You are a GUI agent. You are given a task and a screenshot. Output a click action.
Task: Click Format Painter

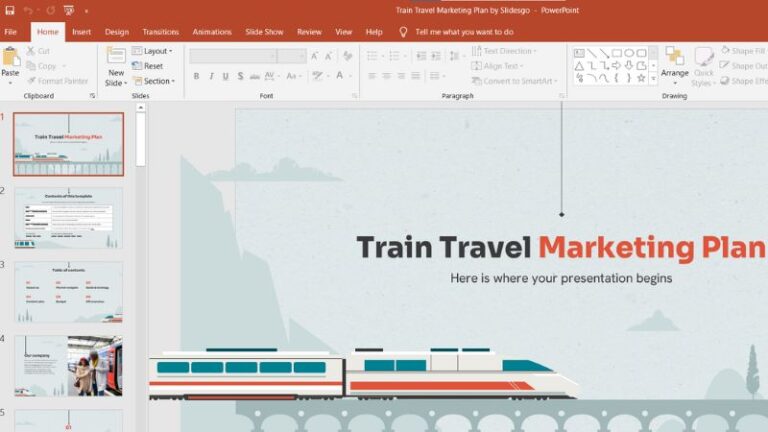coord(58,81)
